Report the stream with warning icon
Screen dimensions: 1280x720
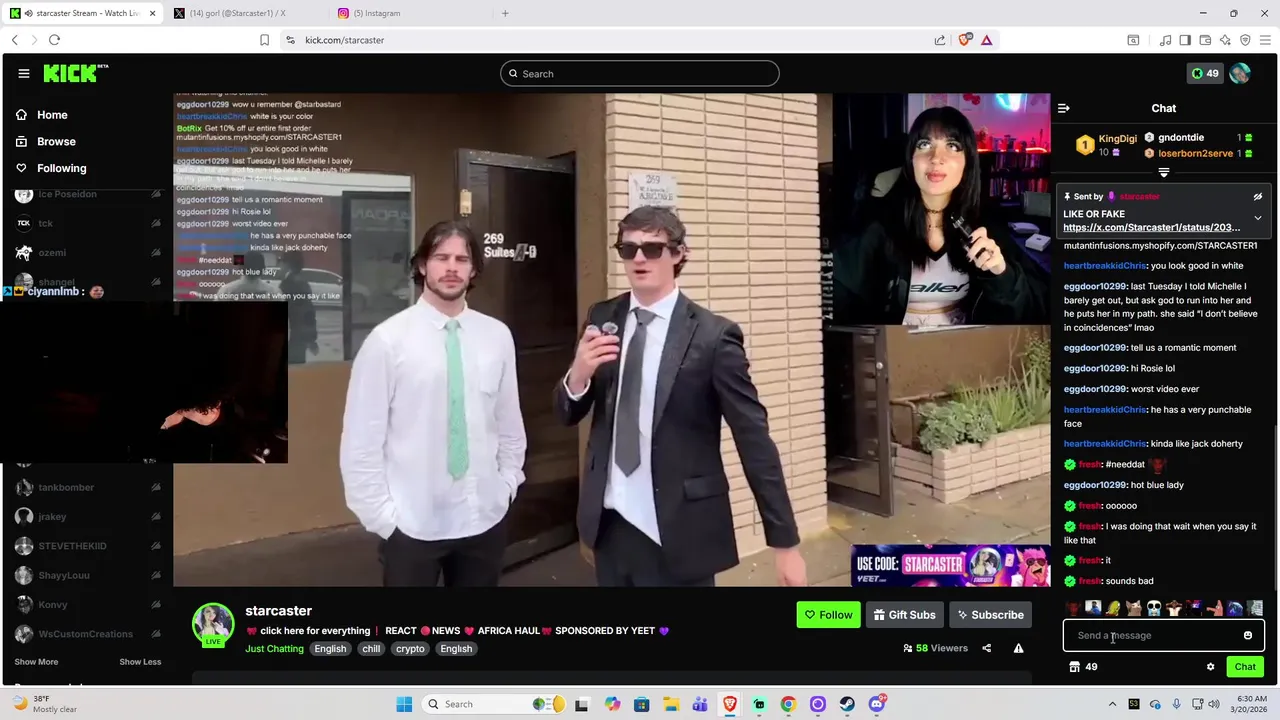click(x=1018, y=648)
